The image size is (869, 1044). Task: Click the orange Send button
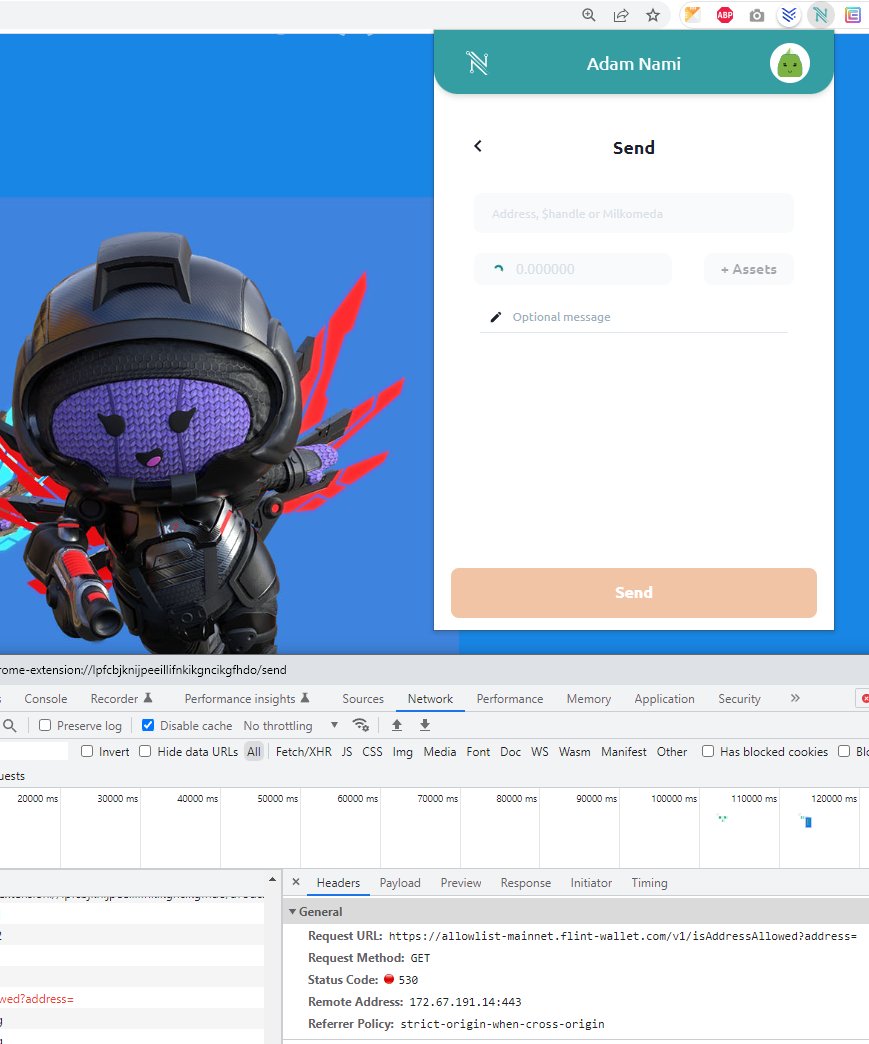tap(633, 593)
